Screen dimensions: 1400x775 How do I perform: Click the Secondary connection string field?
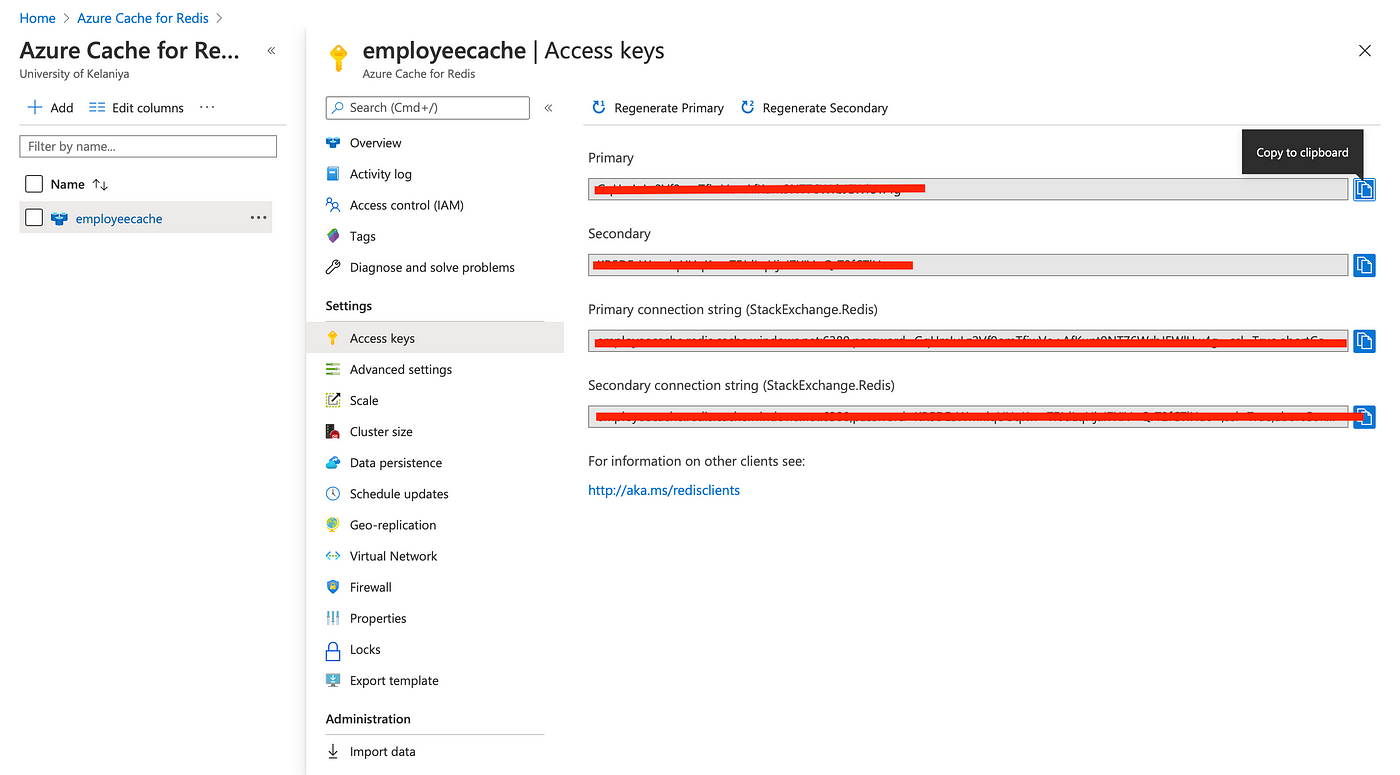968,417
